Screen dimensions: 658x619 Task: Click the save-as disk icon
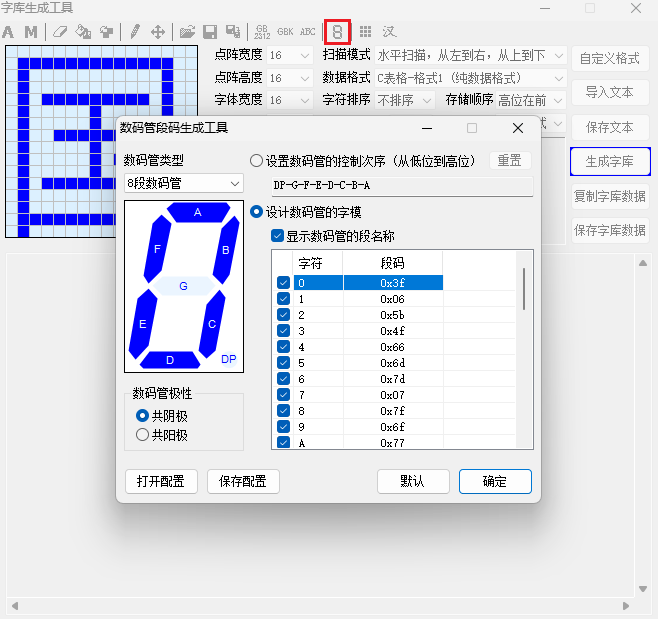(233, 32)
